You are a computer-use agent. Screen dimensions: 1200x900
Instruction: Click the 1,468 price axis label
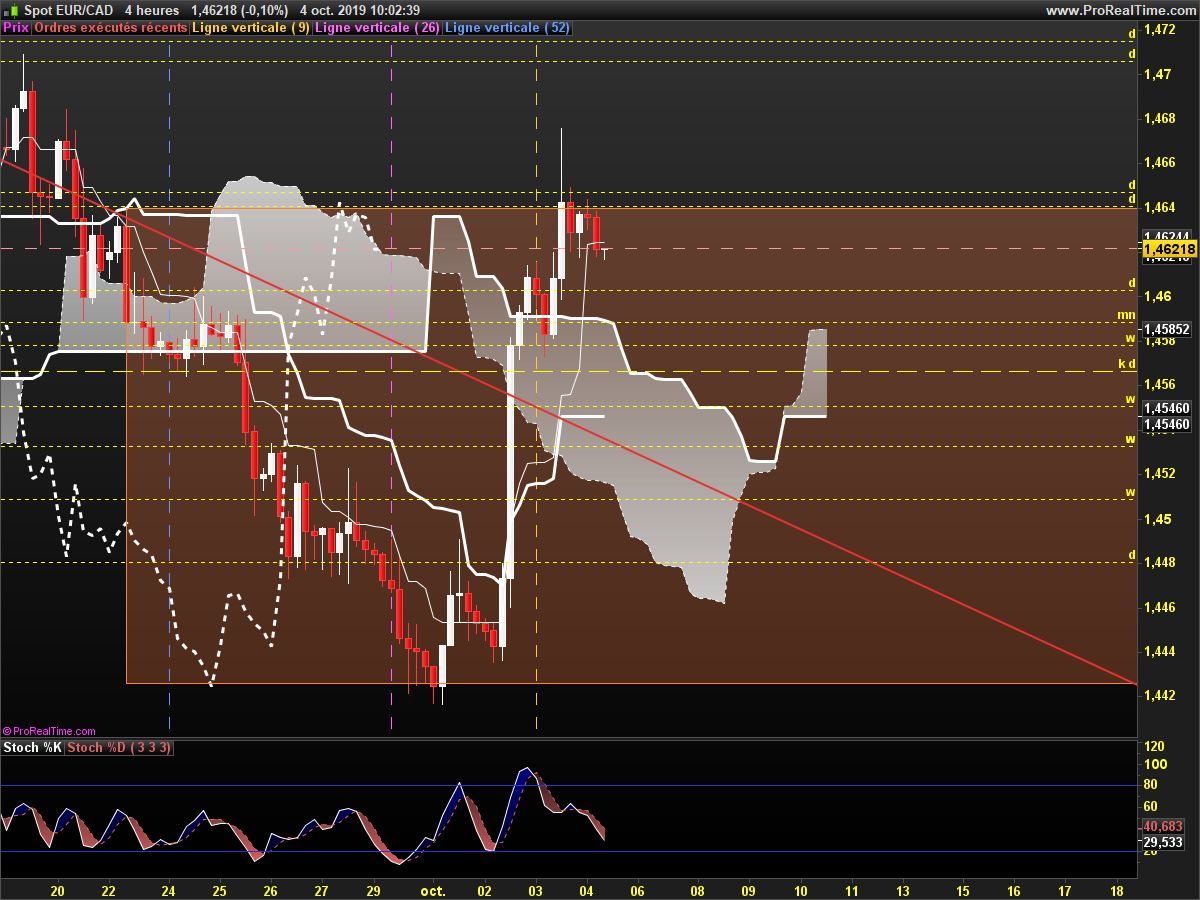pyautogui.click(x=1160, y=118)
